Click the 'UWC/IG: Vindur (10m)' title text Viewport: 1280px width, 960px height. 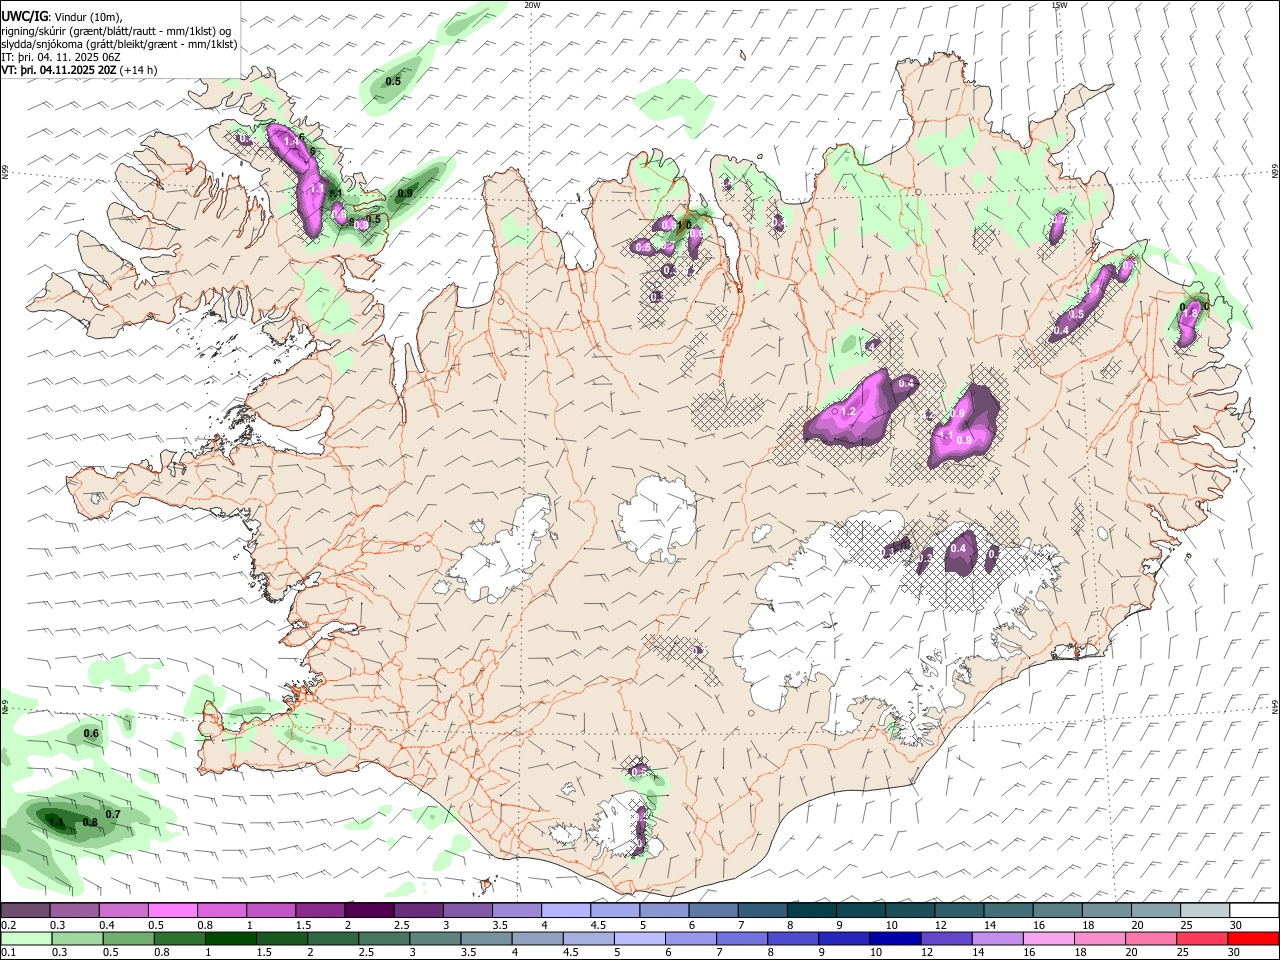(x=62, y=17)
